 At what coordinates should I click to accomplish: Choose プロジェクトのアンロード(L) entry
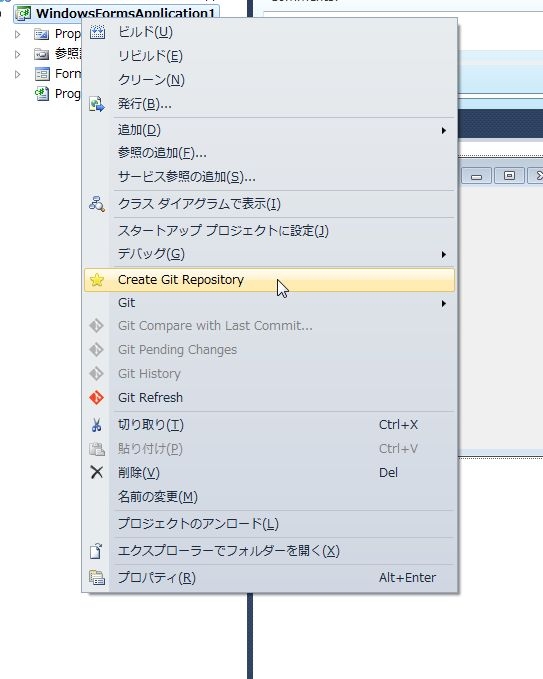coord(269,524)
